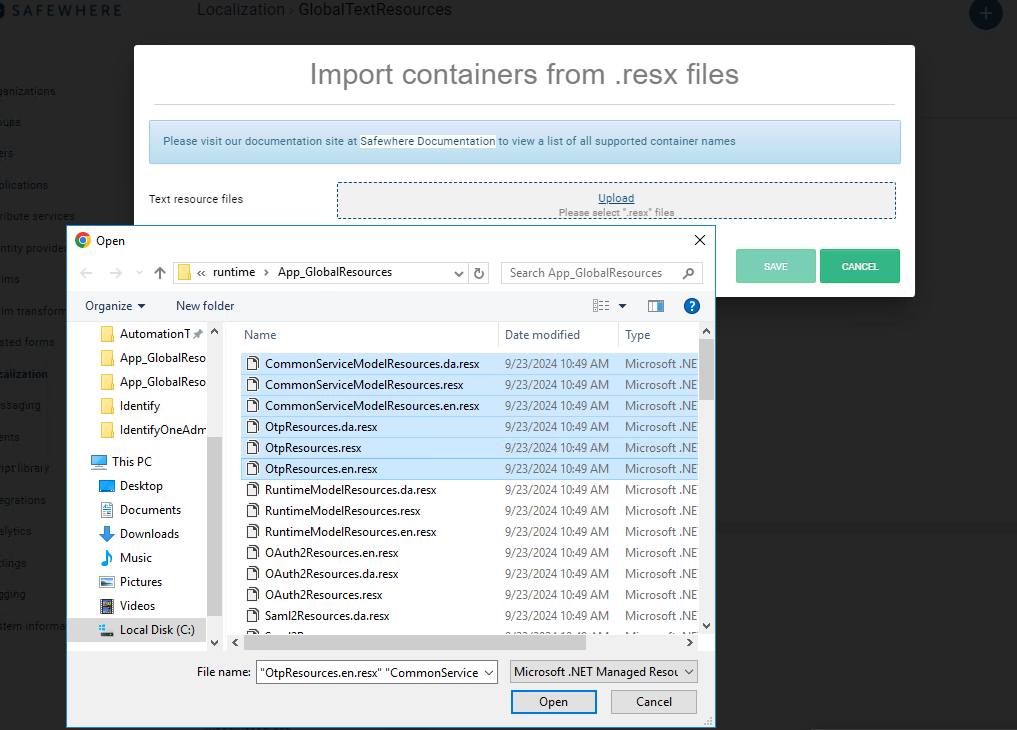1017x730 pixels.
Task: Toggle the preview pane in the Open dialog
Action: click(x=655, y=305)
